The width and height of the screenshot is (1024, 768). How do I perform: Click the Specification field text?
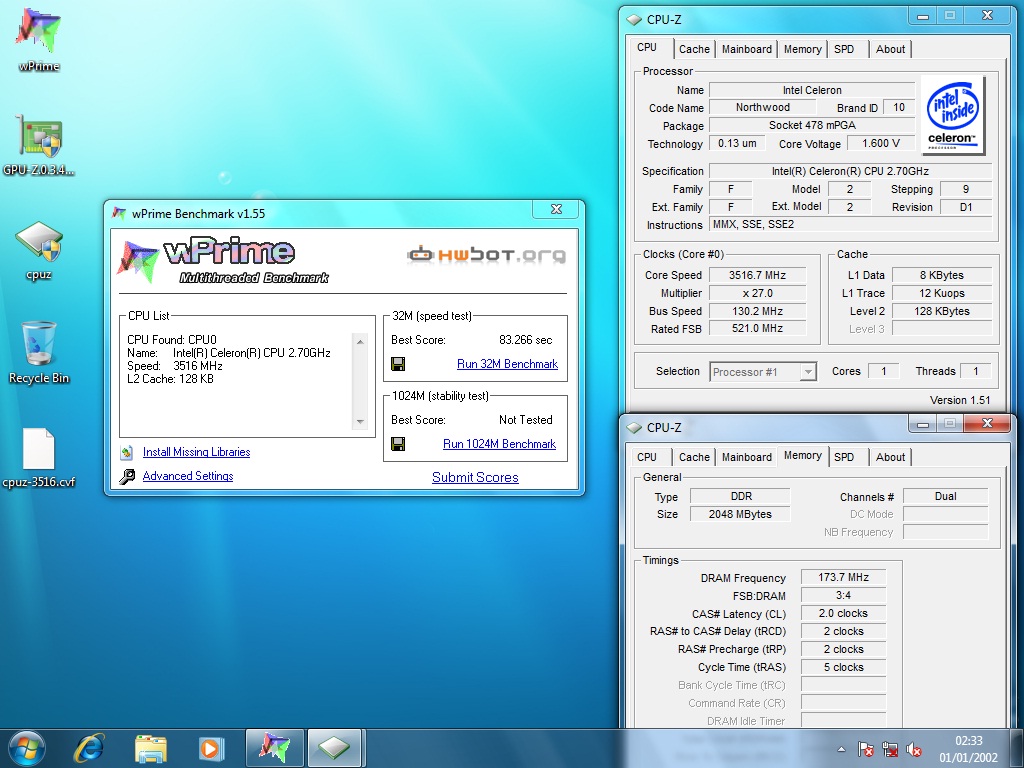point(850,171)
